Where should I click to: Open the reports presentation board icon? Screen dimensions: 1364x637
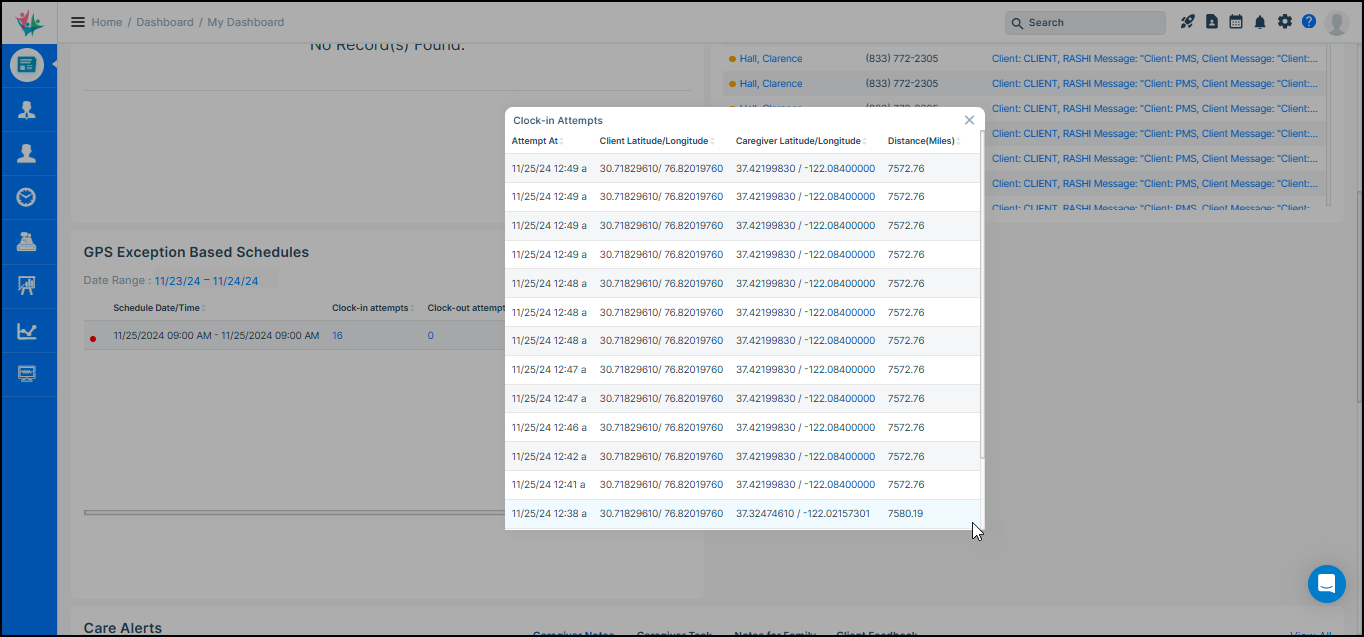(28, 286)
